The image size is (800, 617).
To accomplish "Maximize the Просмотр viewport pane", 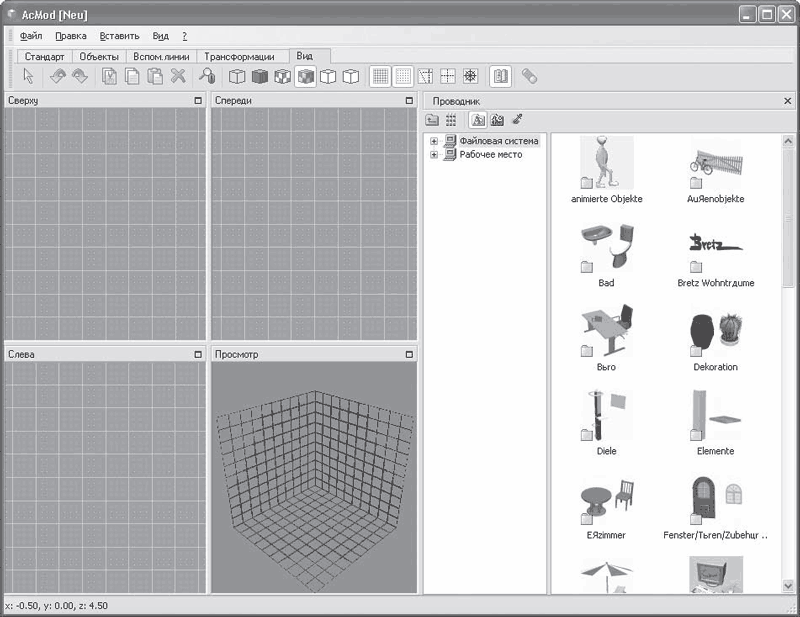I will 408,354.
